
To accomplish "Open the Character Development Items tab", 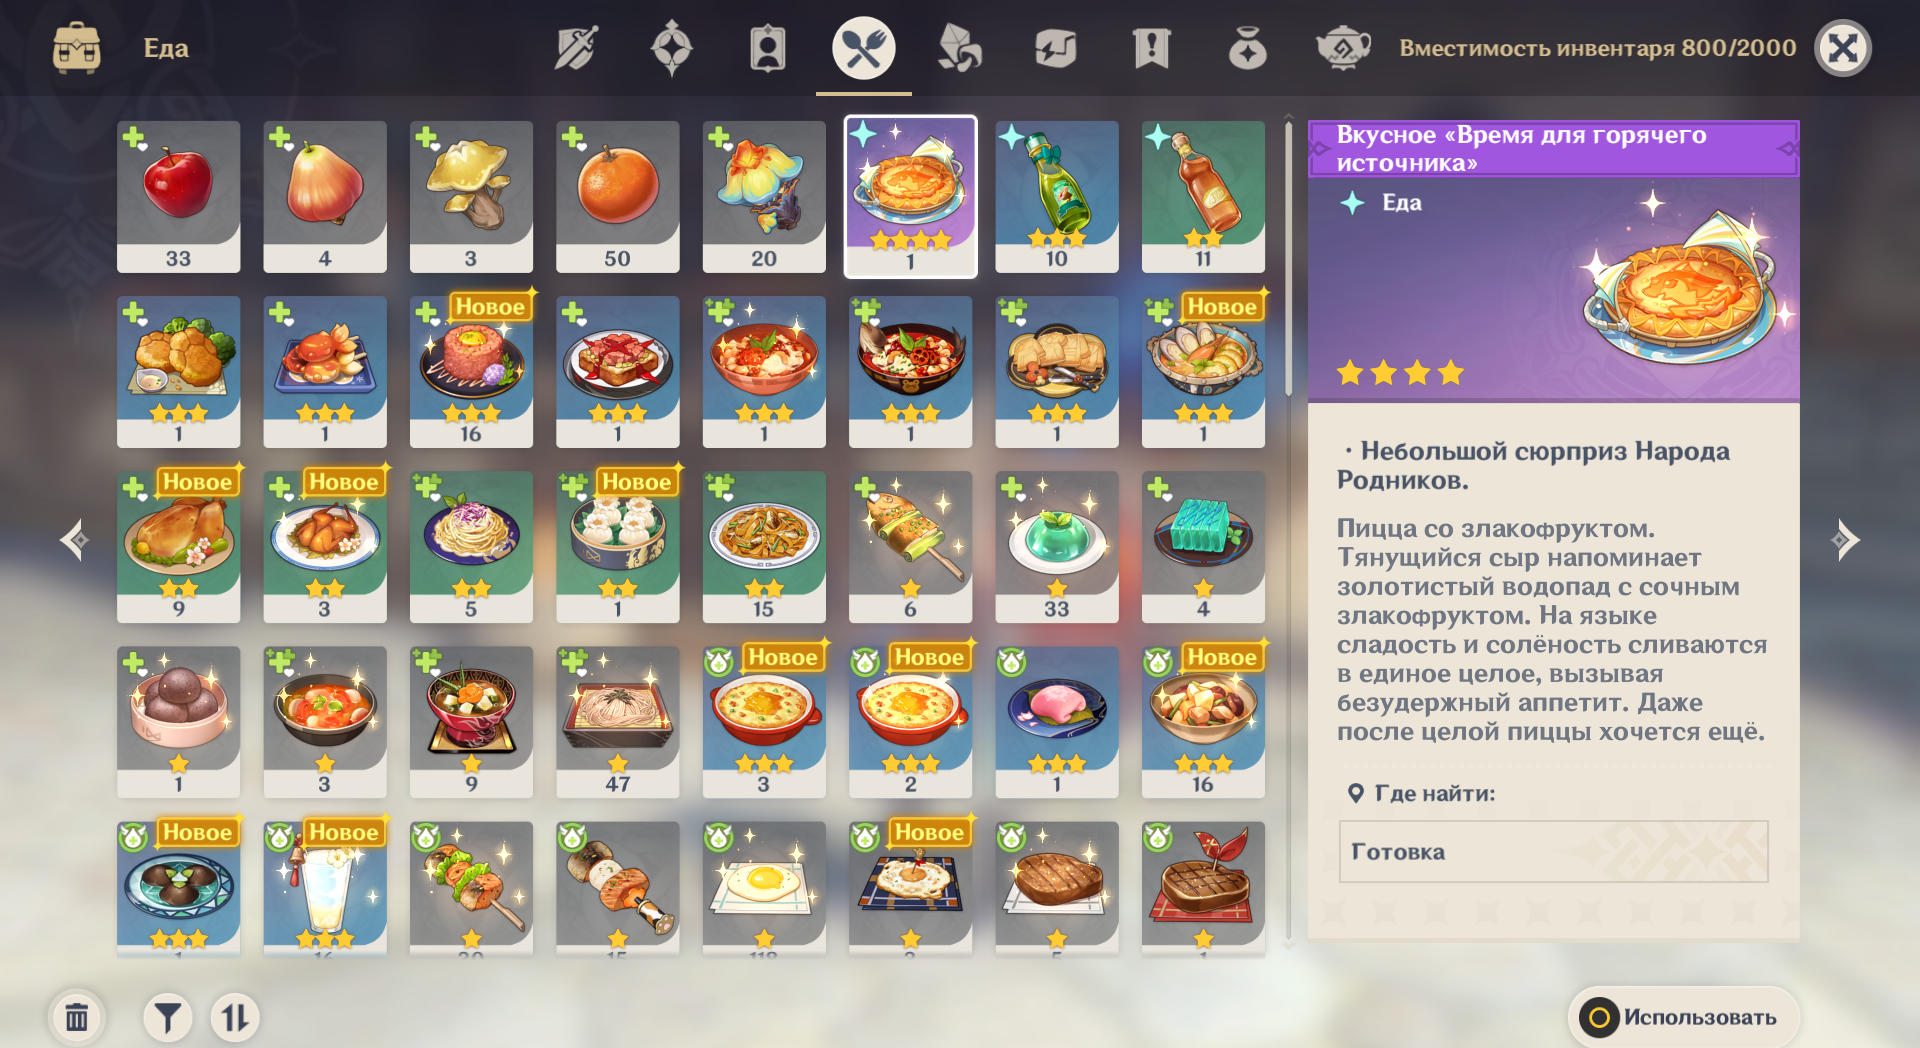I will (x=768, y=48).
